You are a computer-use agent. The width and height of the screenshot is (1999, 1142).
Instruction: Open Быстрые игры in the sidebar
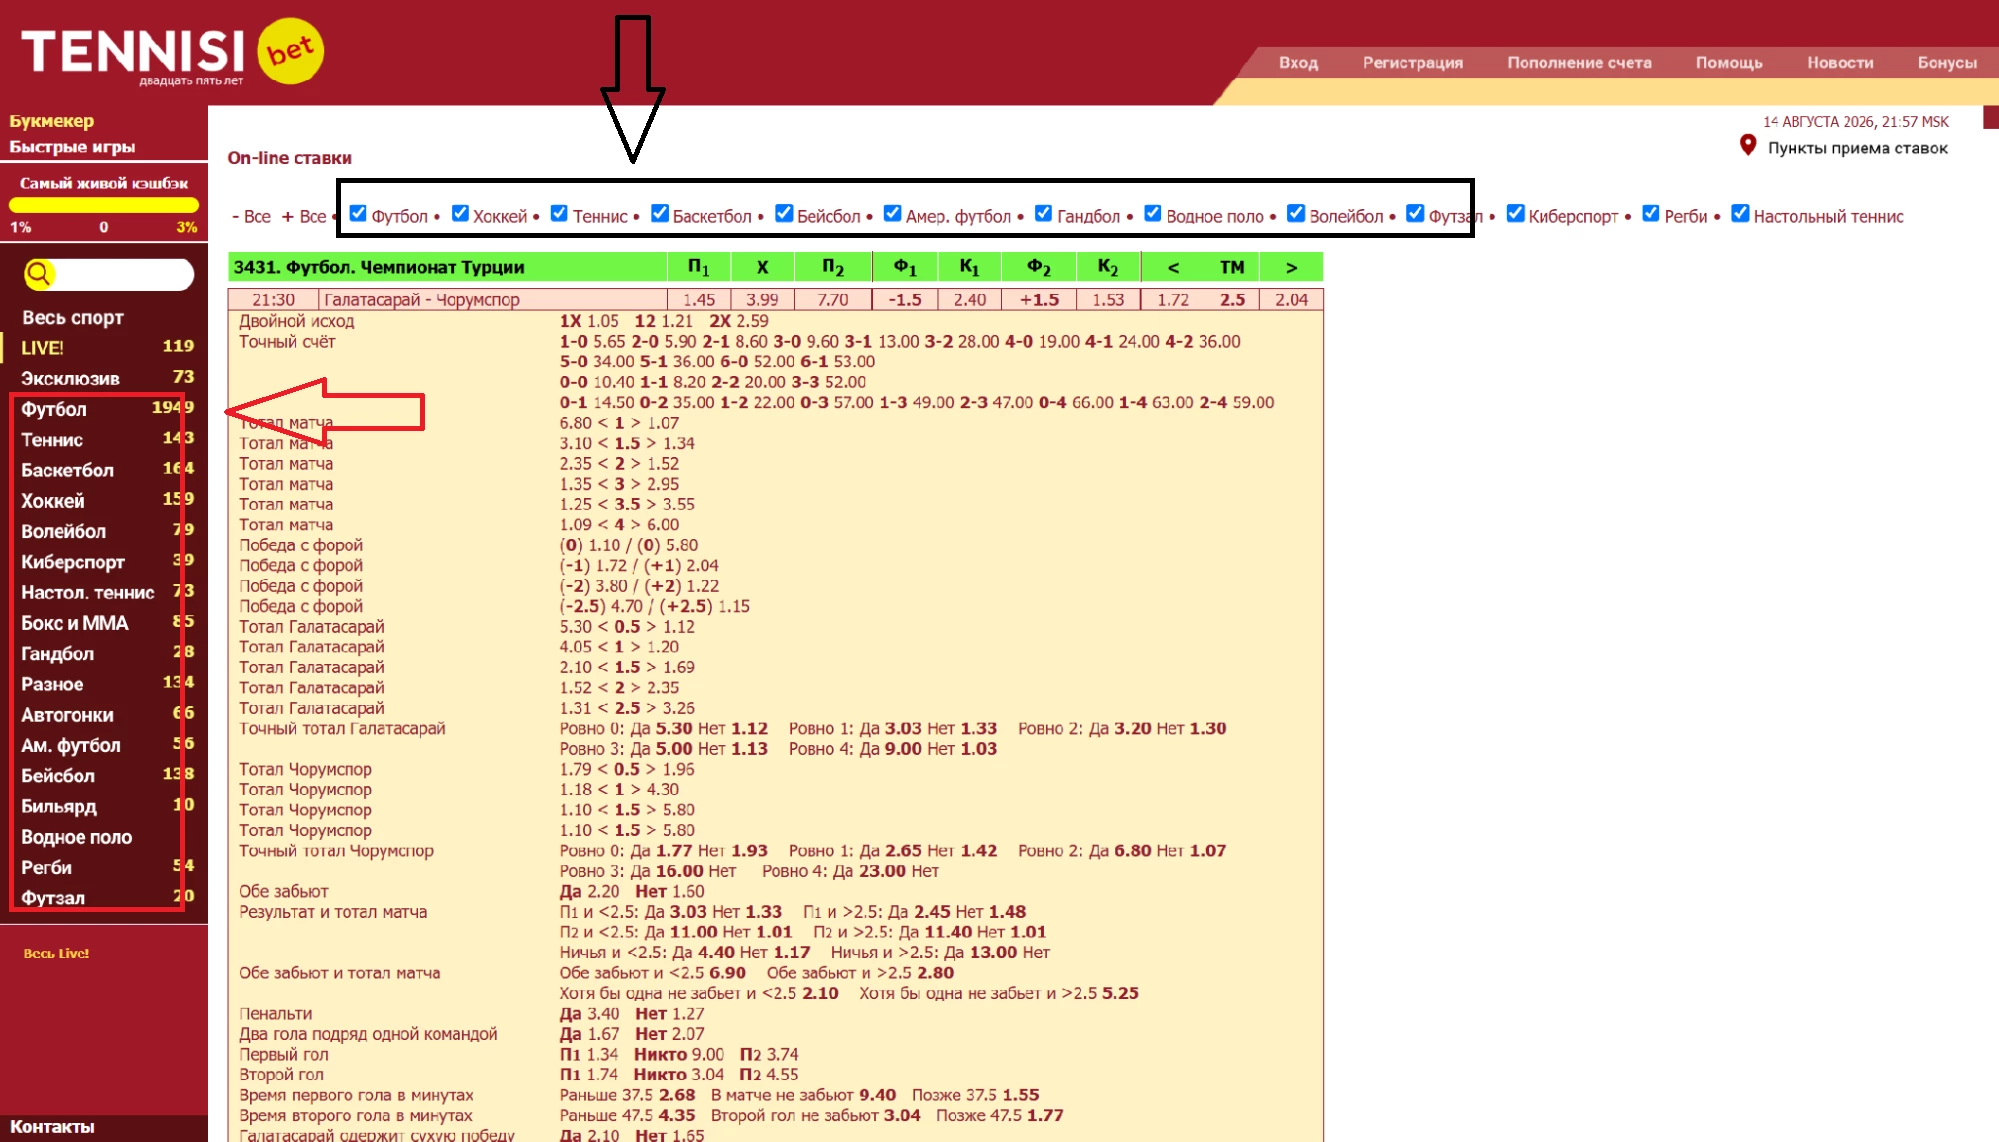tap(72, 147)
